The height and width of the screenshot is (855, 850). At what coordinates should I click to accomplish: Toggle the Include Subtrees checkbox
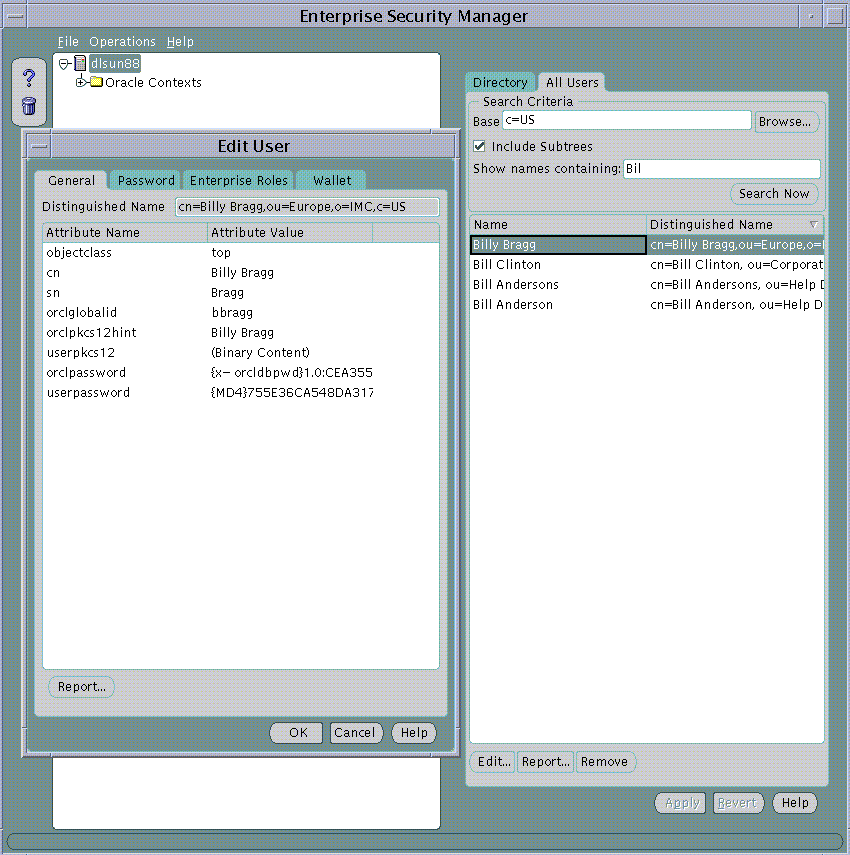pos(479,146)
